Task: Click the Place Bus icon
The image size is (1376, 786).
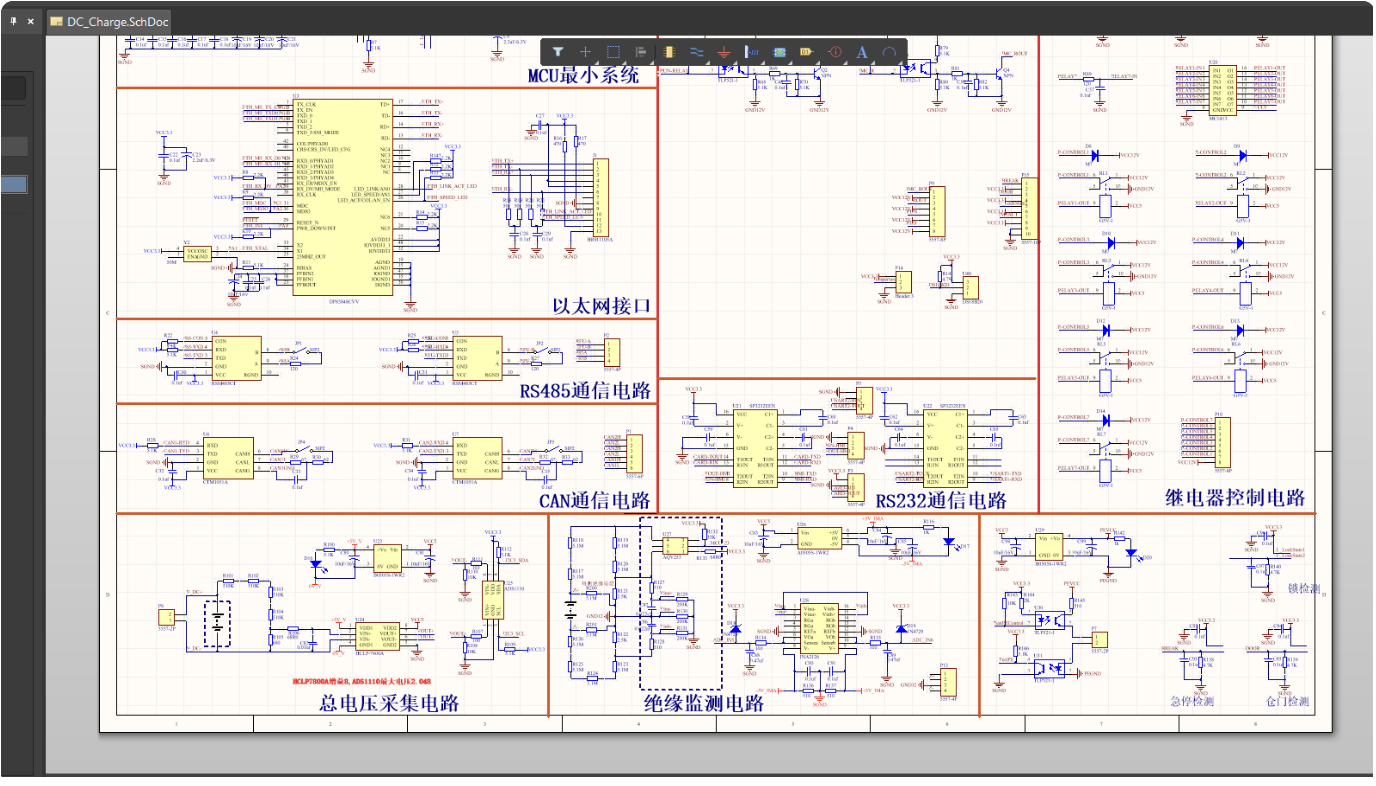Action: 752,52
